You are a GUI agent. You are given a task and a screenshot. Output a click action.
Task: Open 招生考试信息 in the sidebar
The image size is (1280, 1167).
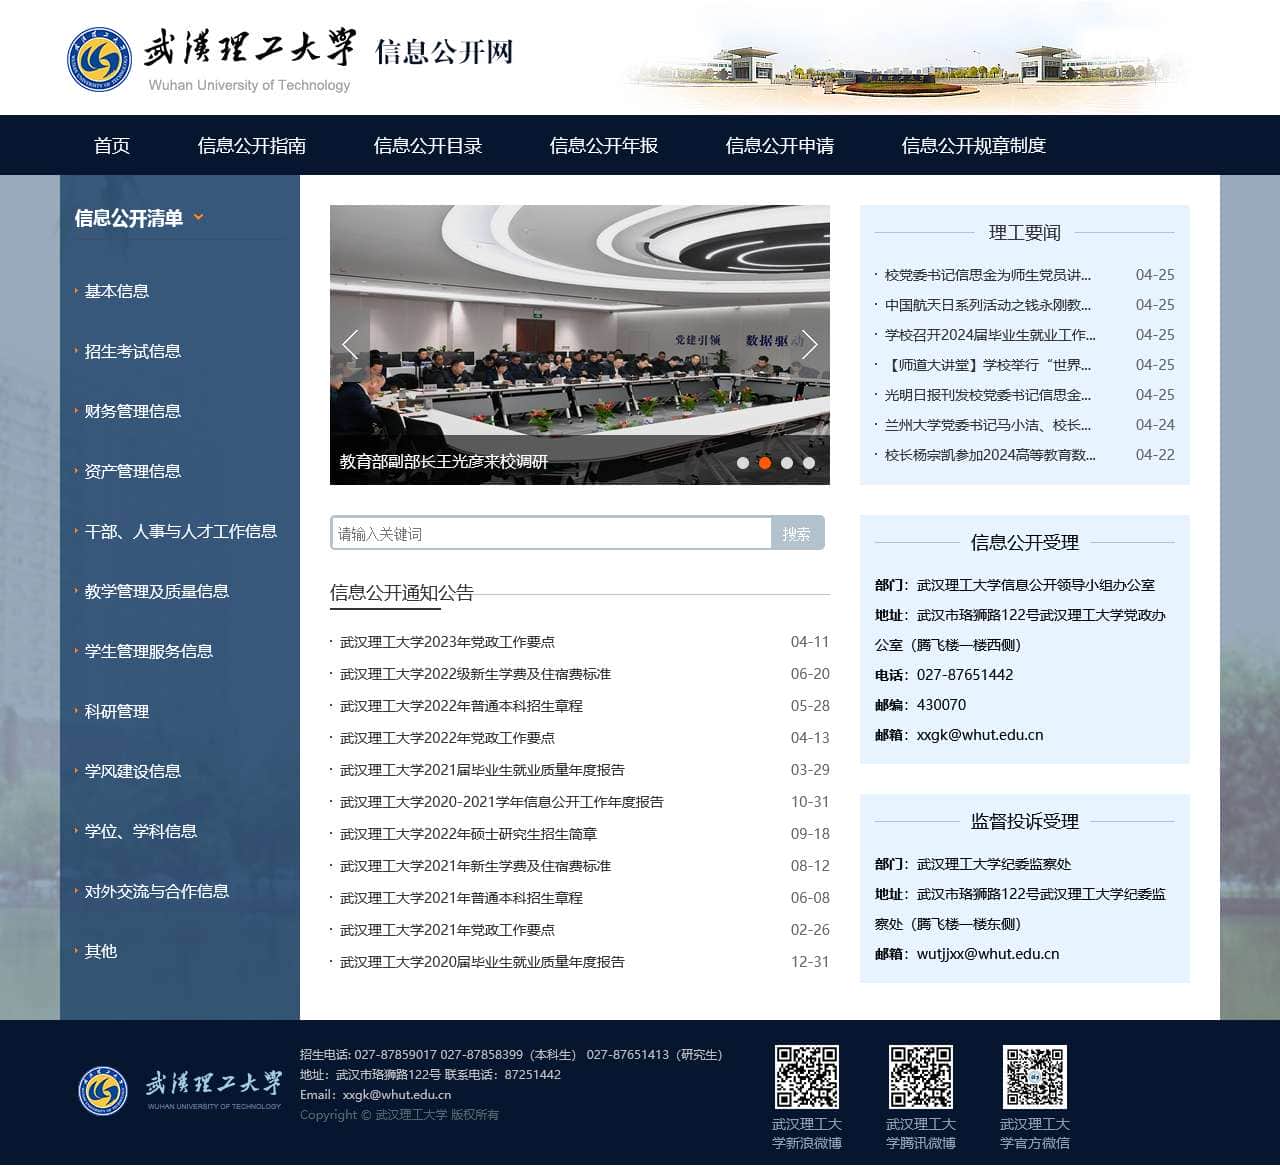133,351
